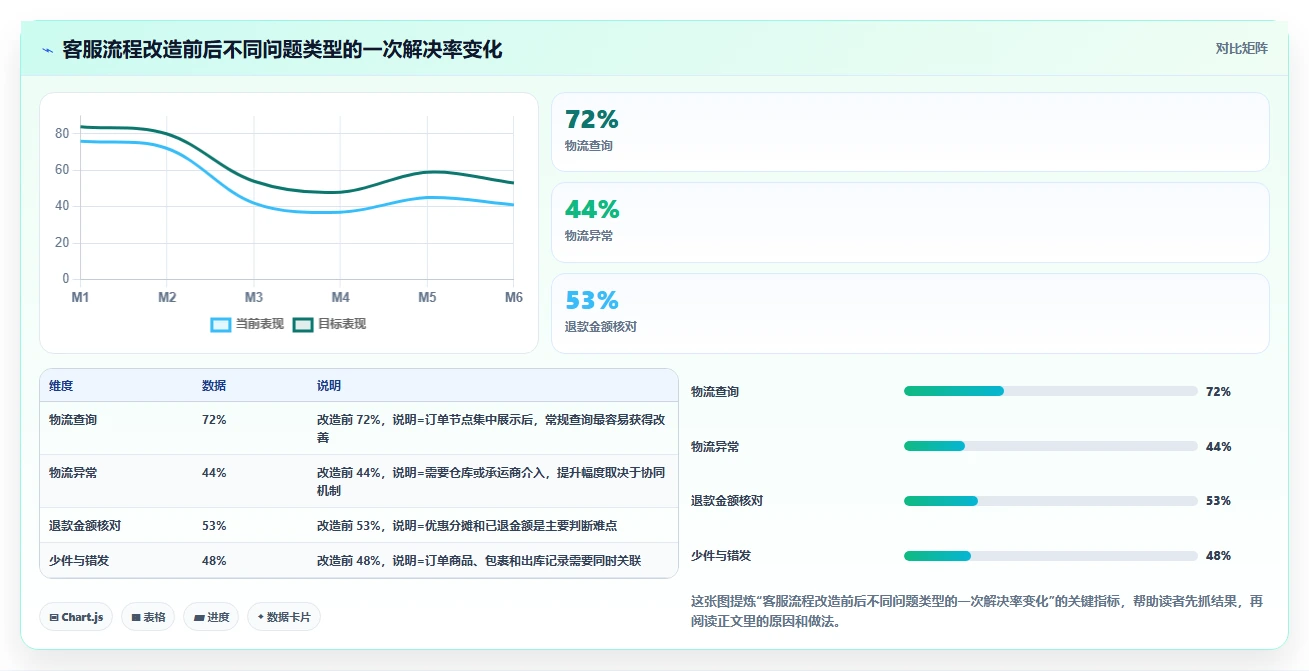
Task: Open the 53% 退款金额核对 stat card
Action: tap(910, 313)
